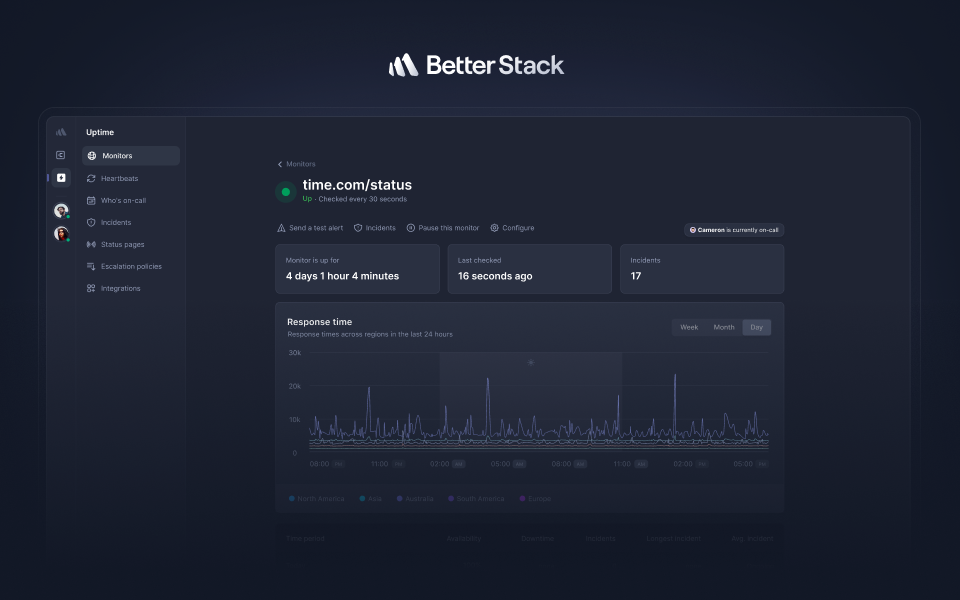Go back to Monitors via breadcrumb chevron
The height and width of the screenshot is (600, 960).
280,164
